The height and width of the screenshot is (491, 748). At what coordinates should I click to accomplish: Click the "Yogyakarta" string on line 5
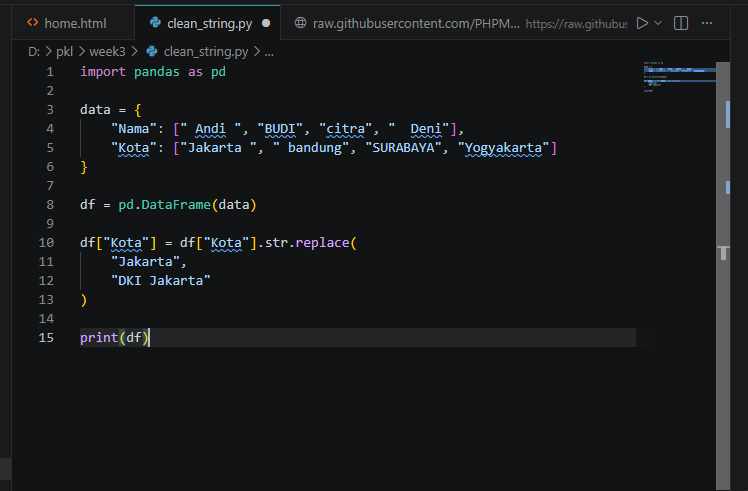tap(503, 148)
